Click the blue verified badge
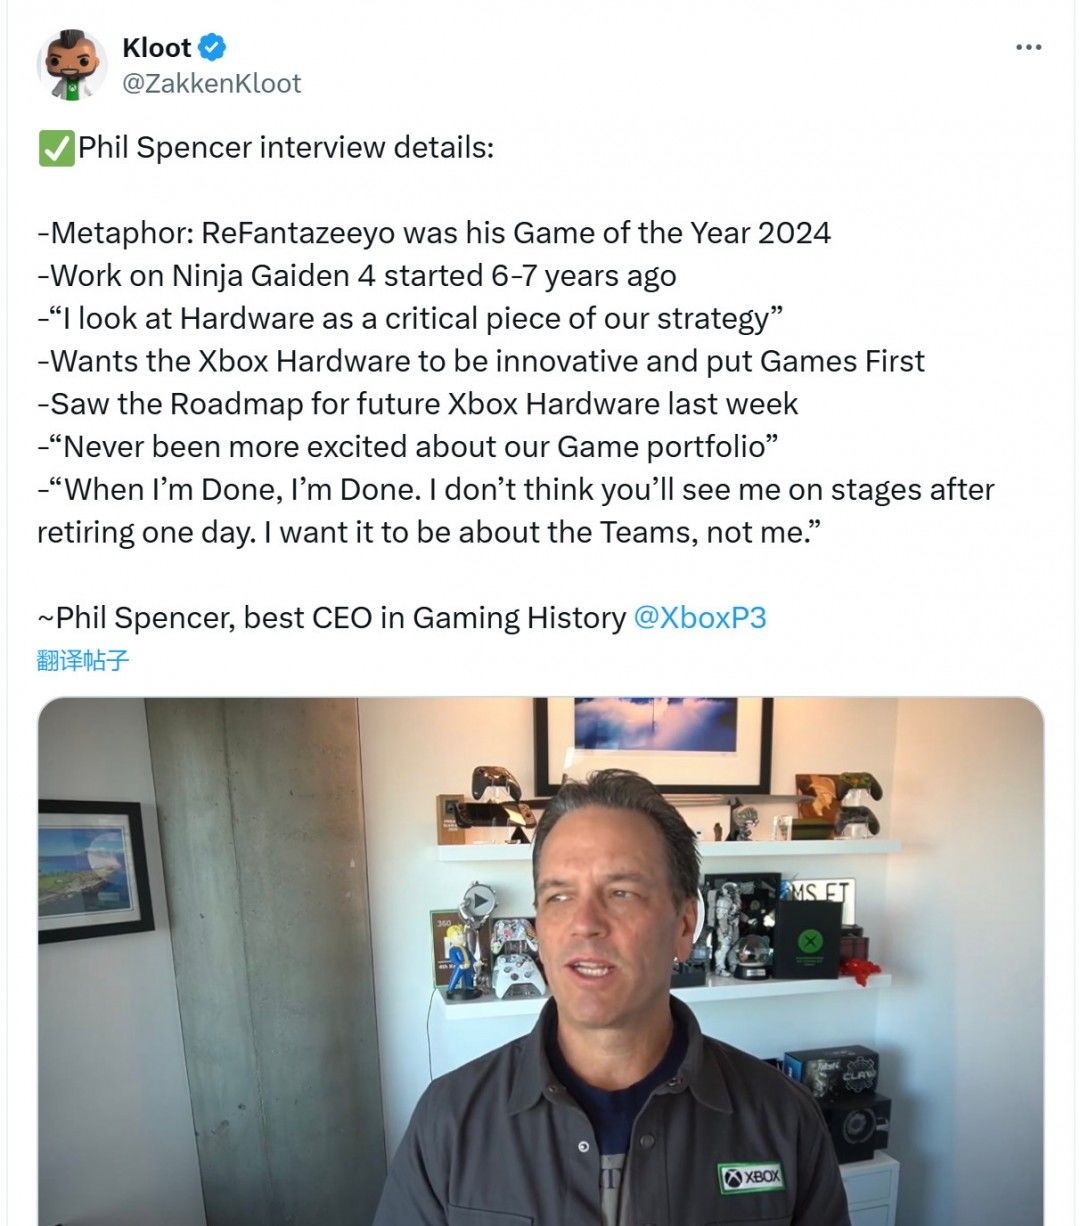The width and height of the screenshot is (1080, 1226). pyautogui.click(x=212, y=47)
